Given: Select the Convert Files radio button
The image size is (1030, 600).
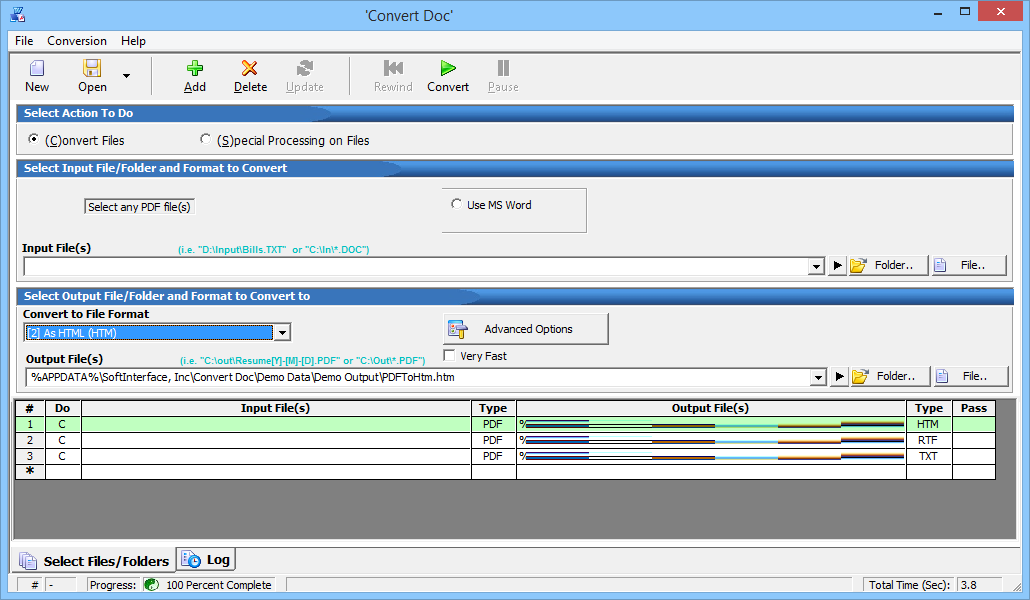Looking at the screenshot, I should coord(35,140).
